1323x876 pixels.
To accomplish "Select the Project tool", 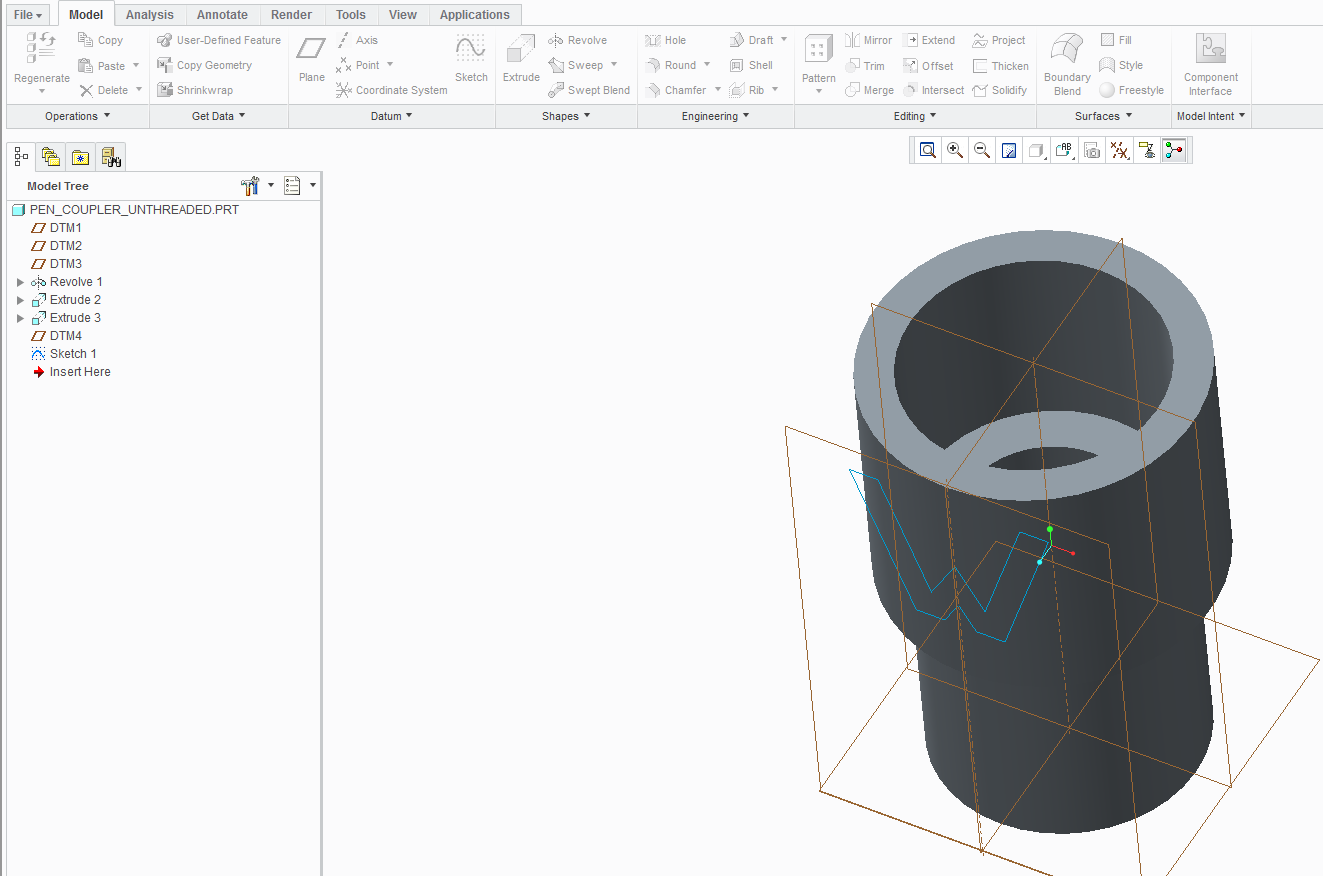I will point(999,40).
